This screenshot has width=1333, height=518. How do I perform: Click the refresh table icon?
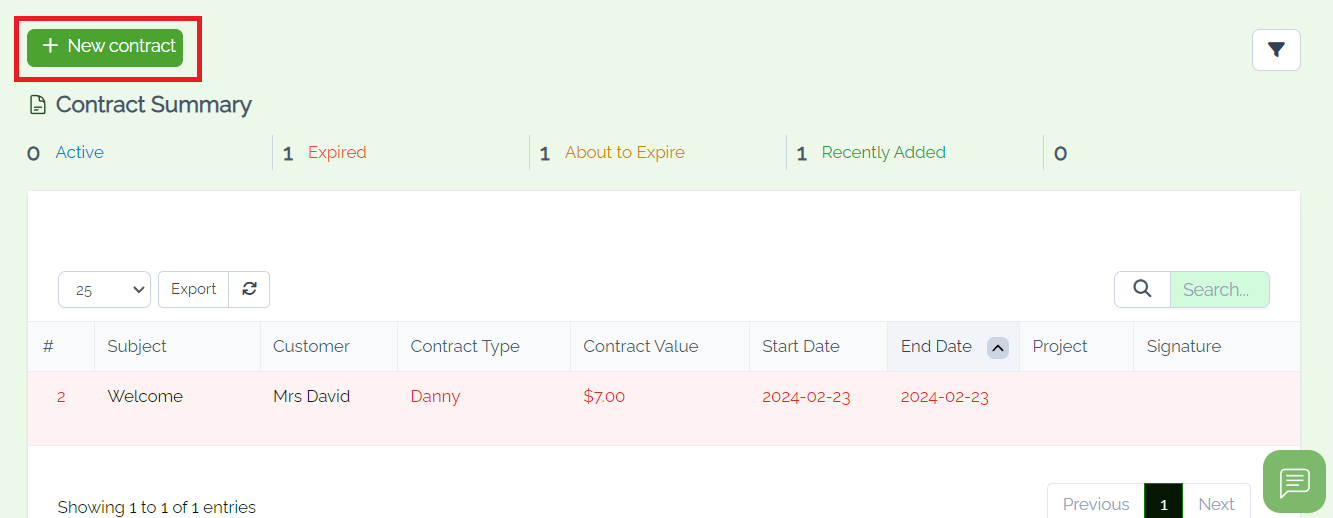point(249,289)
